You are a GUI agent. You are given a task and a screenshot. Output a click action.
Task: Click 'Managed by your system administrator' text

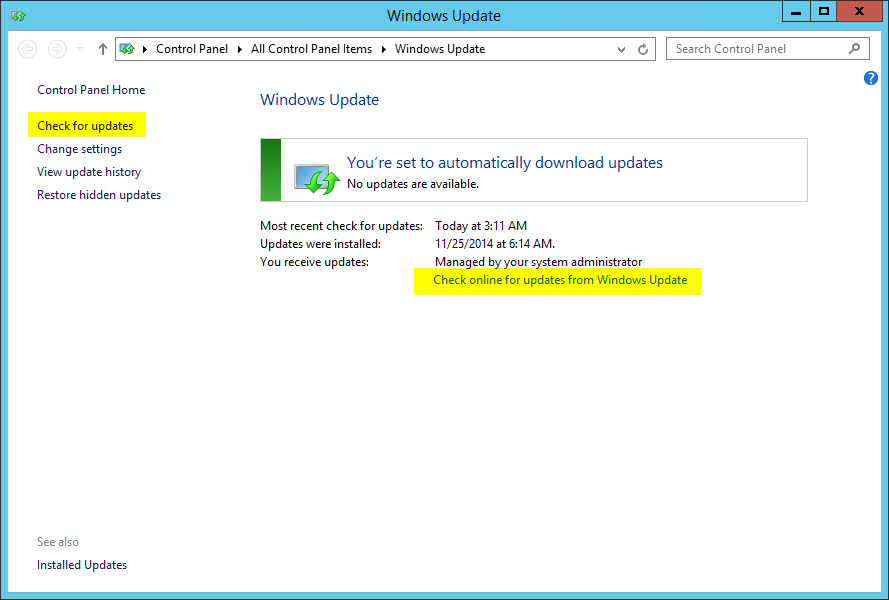click(539, 262)
